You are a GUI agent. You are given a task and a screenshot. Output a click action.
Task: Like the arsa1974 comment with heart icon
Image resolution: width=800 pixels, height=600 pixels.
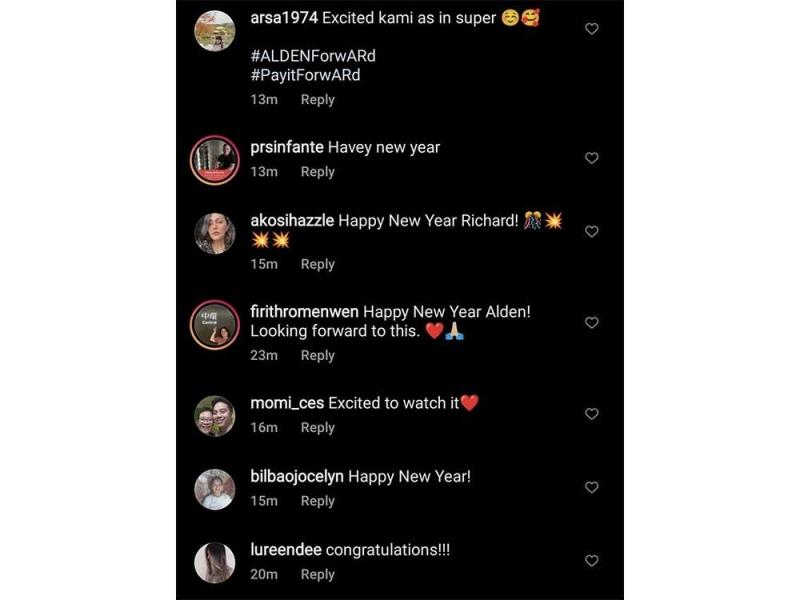coord(591,29)
